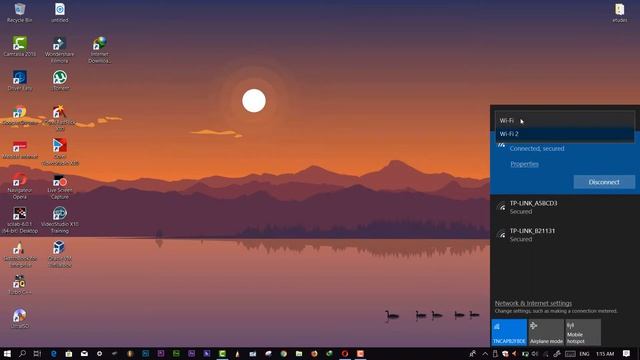Image resolution: width=640 pixels, height=360 pixels.
Task: Open the VideoStudio X10 Training shortcut
Action: [60, 220]
